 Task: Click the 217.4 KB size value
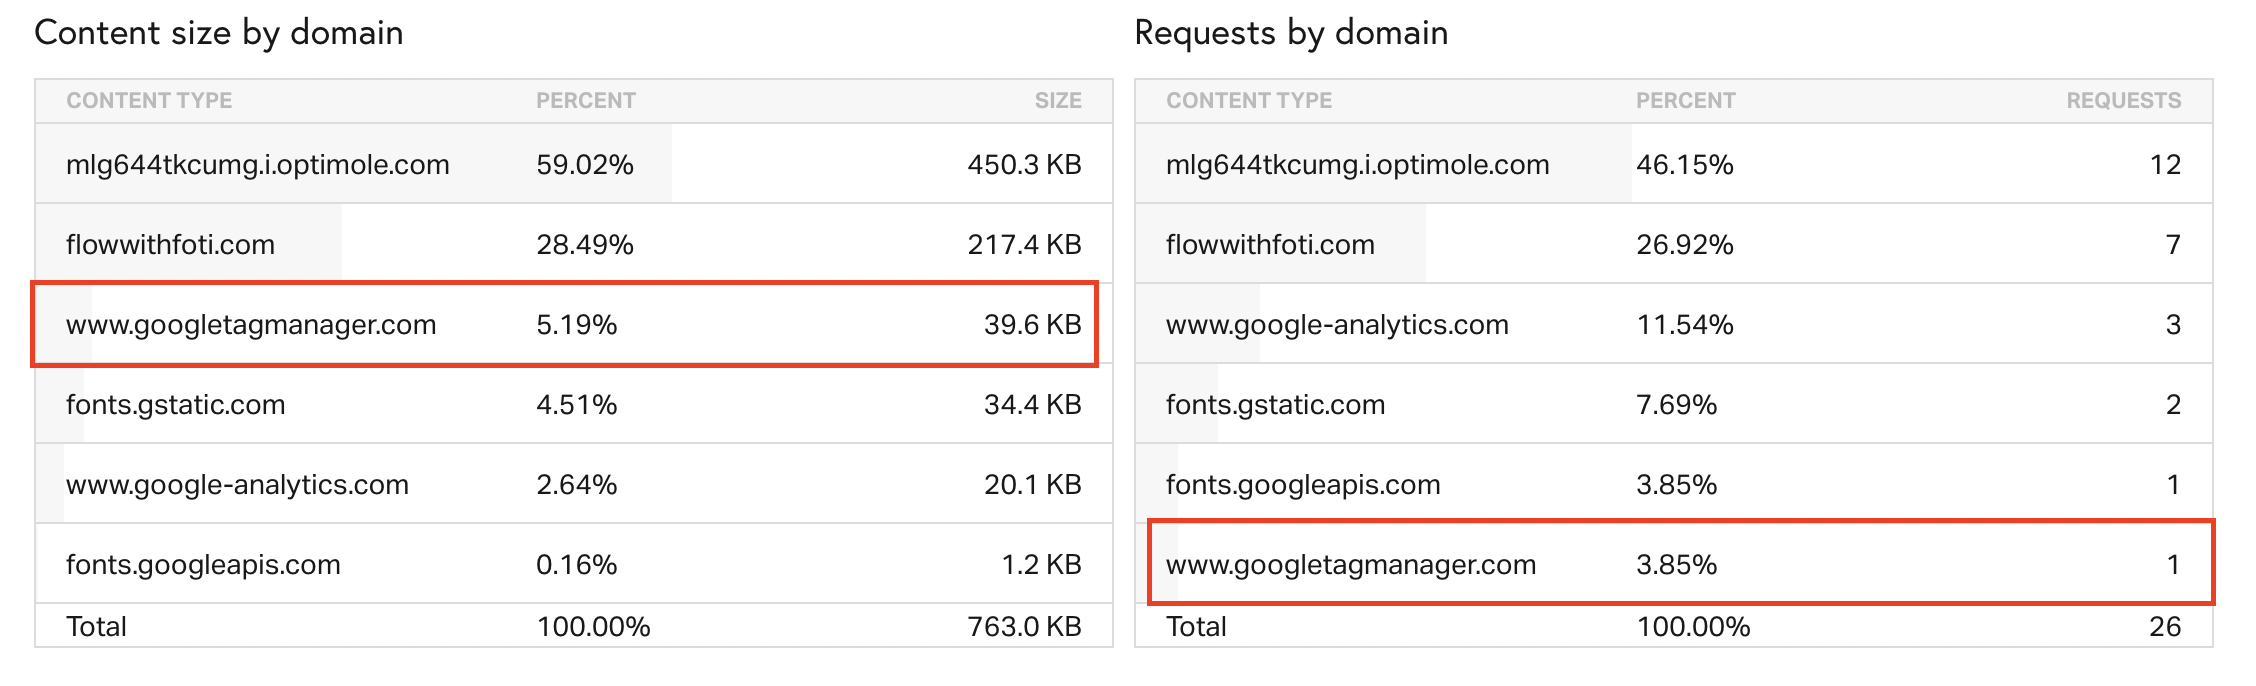tap(1025, 245)
